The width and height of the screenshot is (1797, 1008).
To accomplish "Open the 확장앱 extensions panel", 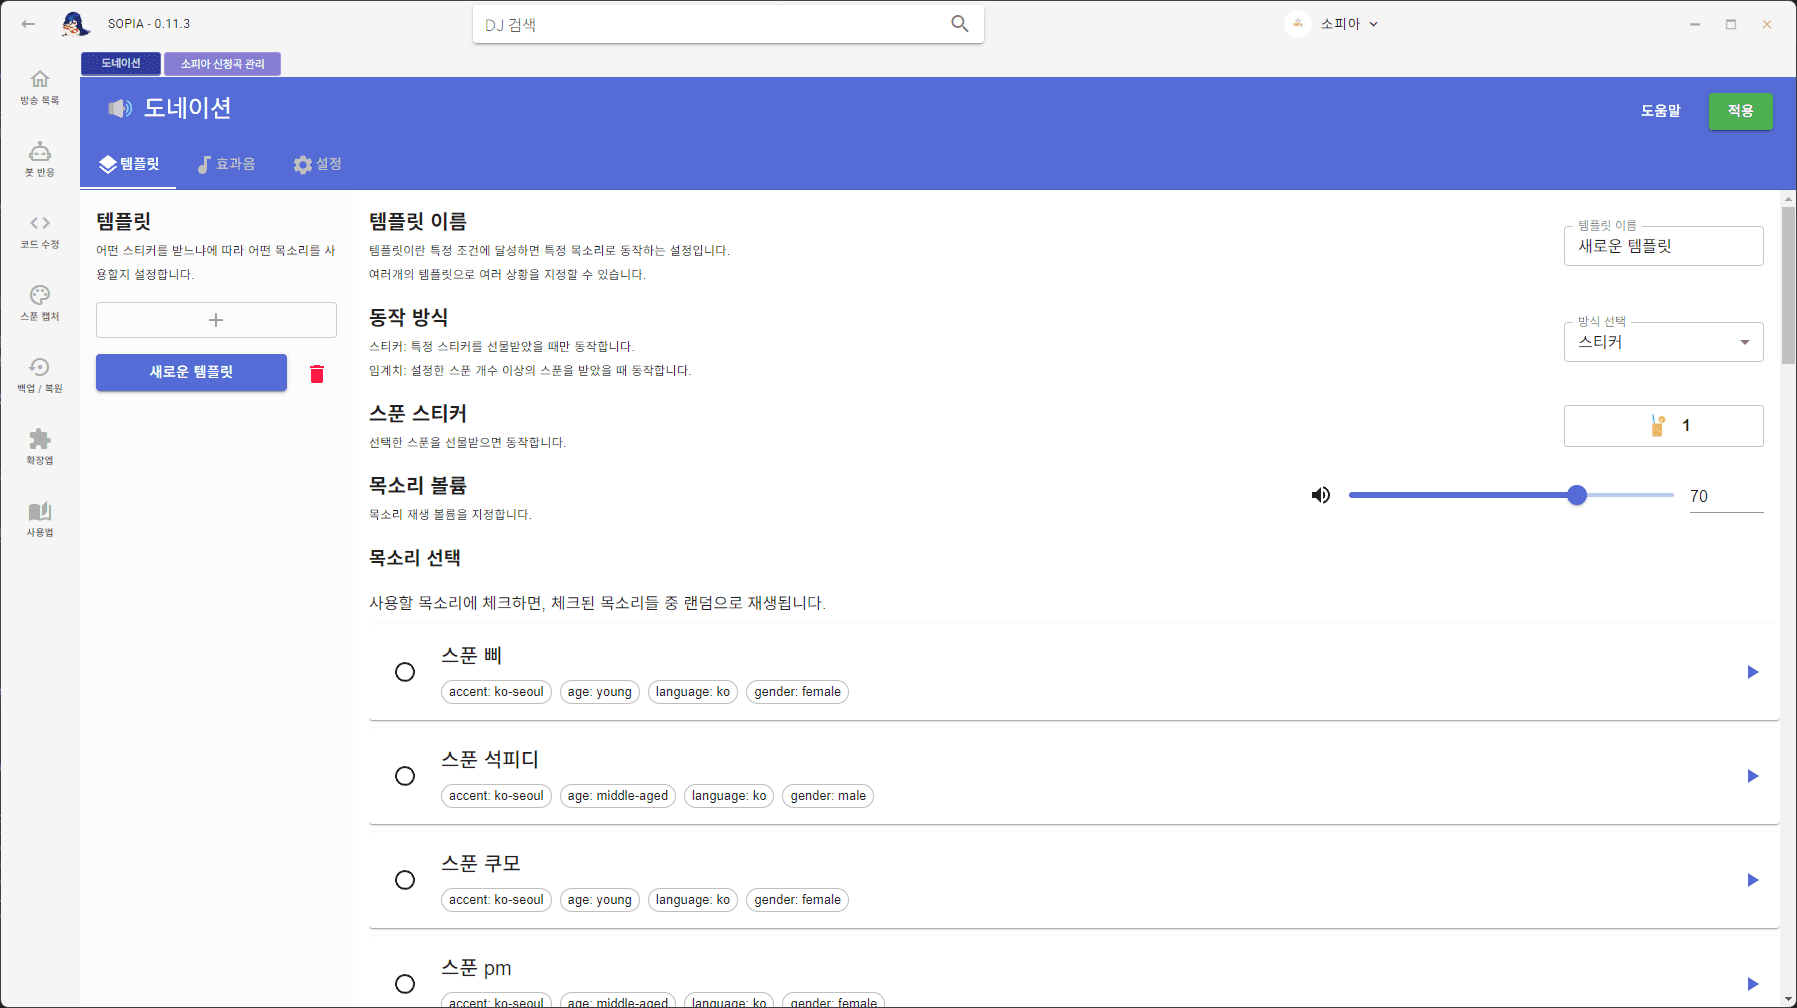I will pos(39,445).
